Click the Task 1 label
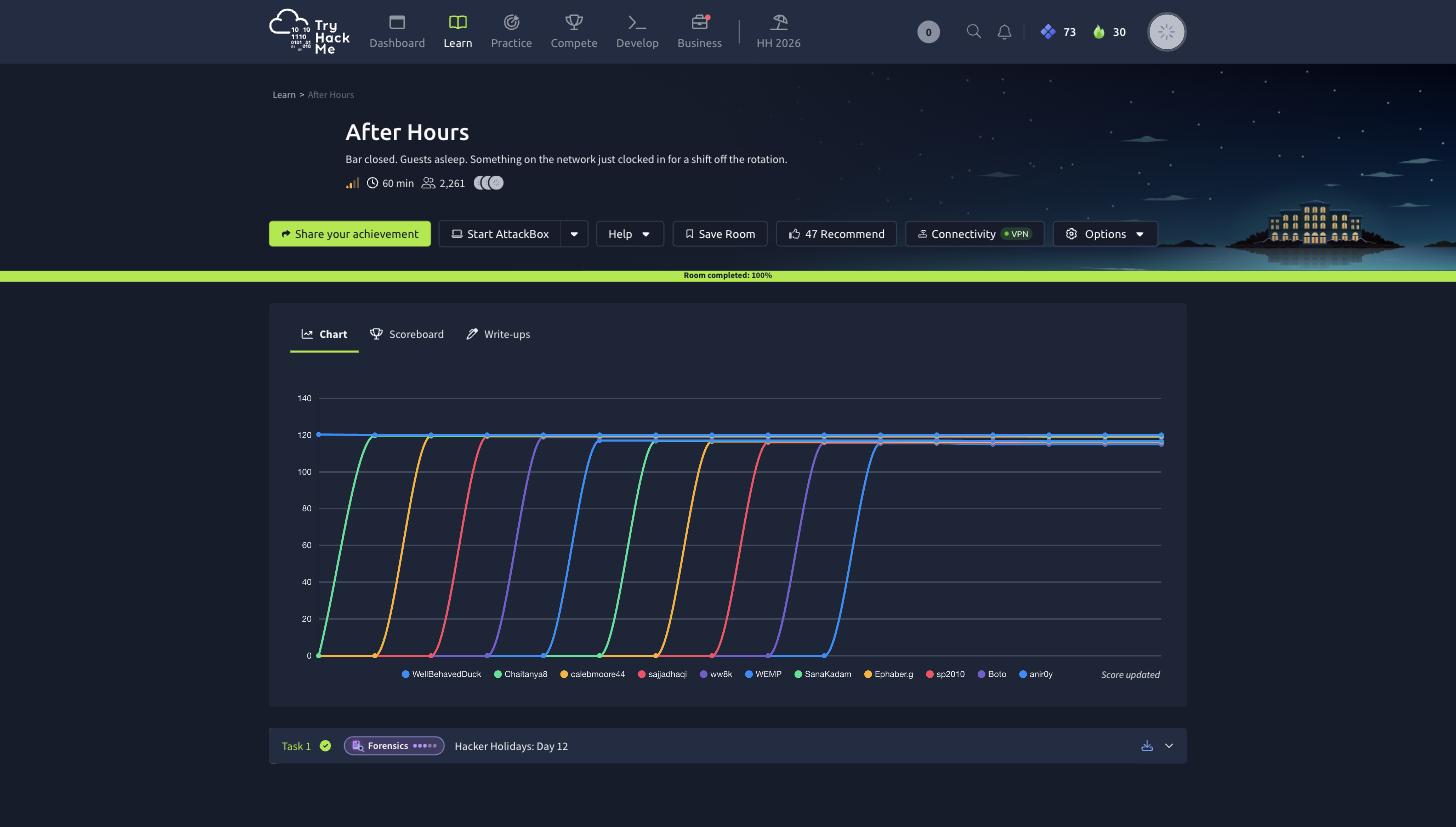Viewport: 1456px width, 827px height. [296, 746]
